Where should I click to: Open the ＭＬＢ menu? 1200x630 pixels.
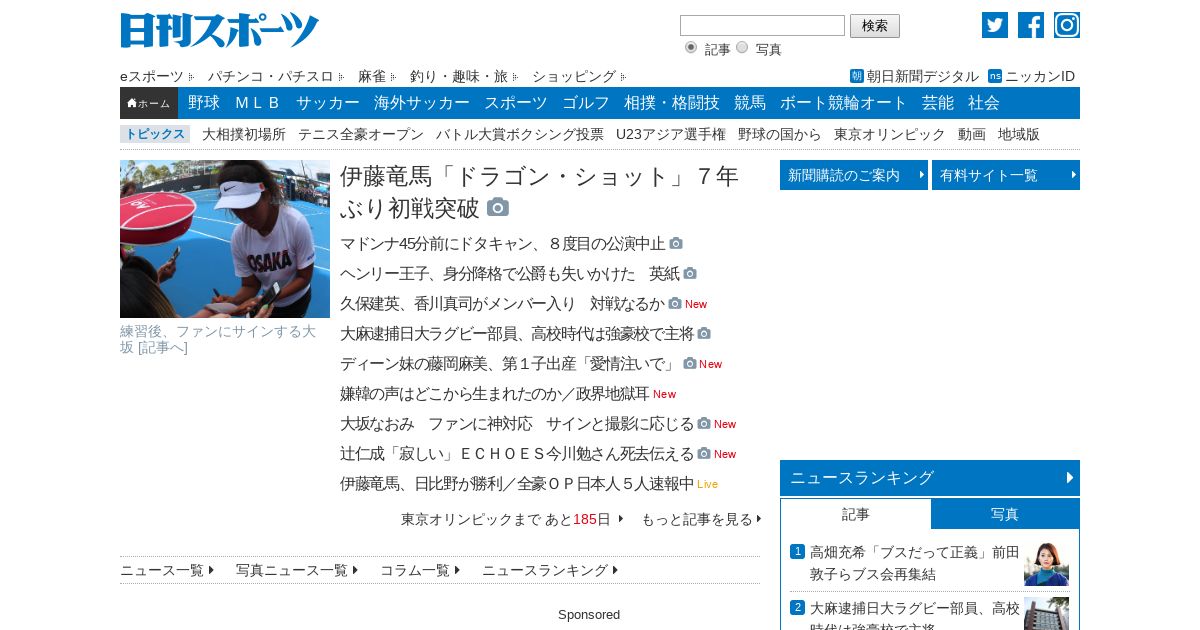[x=258, y=103]
